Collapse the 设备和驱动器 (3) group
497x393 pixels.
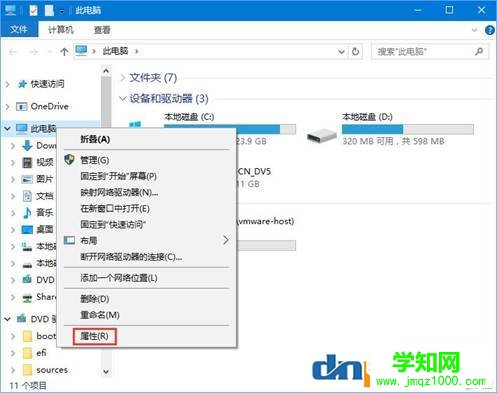pyautogui.click(x=123, y=99)
